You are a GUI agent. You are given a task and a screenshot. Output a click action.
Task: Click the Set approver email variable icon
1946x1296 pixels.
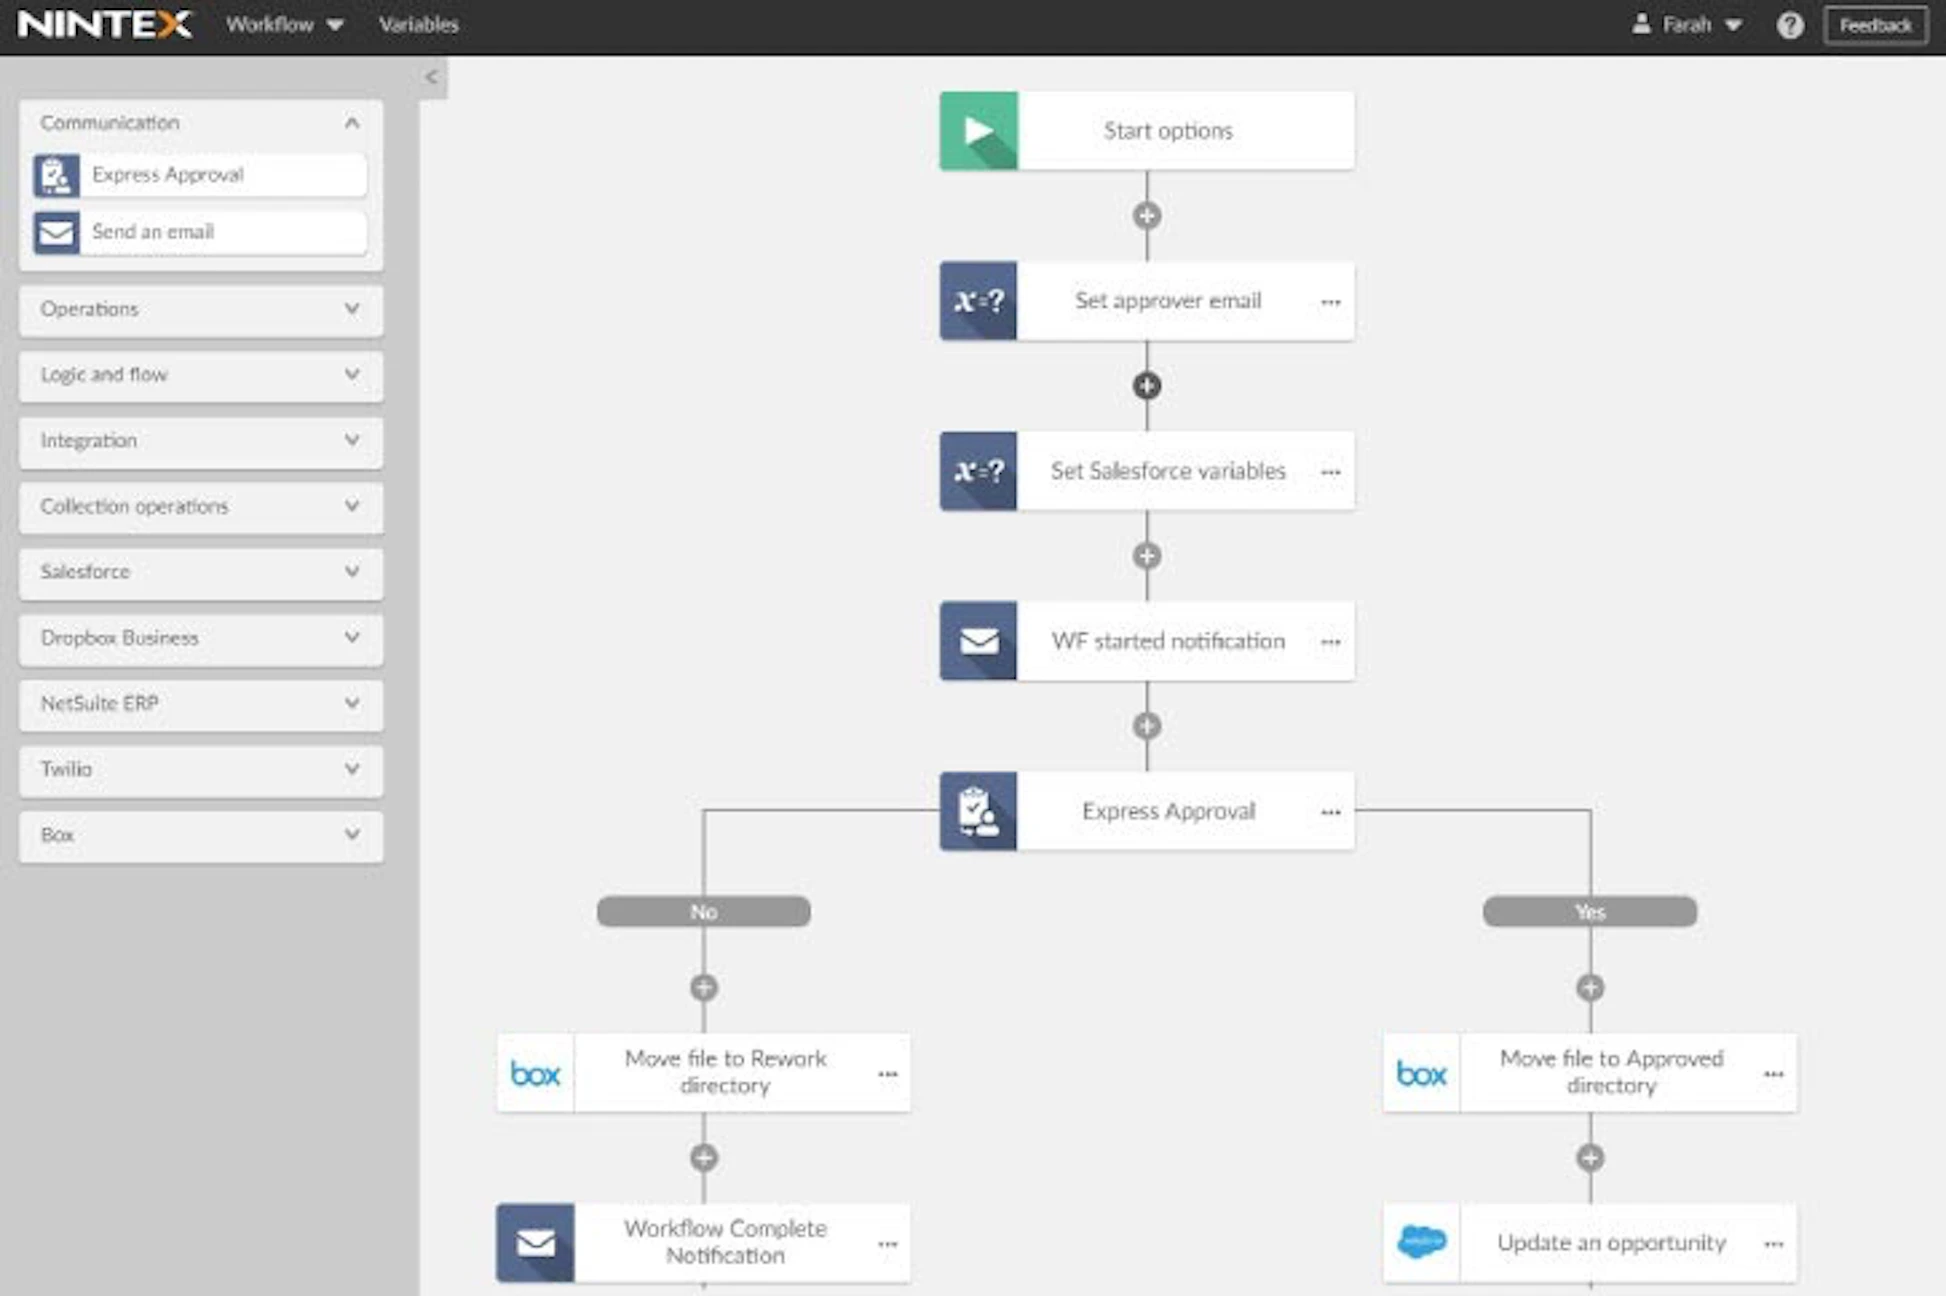click(978, 301)
